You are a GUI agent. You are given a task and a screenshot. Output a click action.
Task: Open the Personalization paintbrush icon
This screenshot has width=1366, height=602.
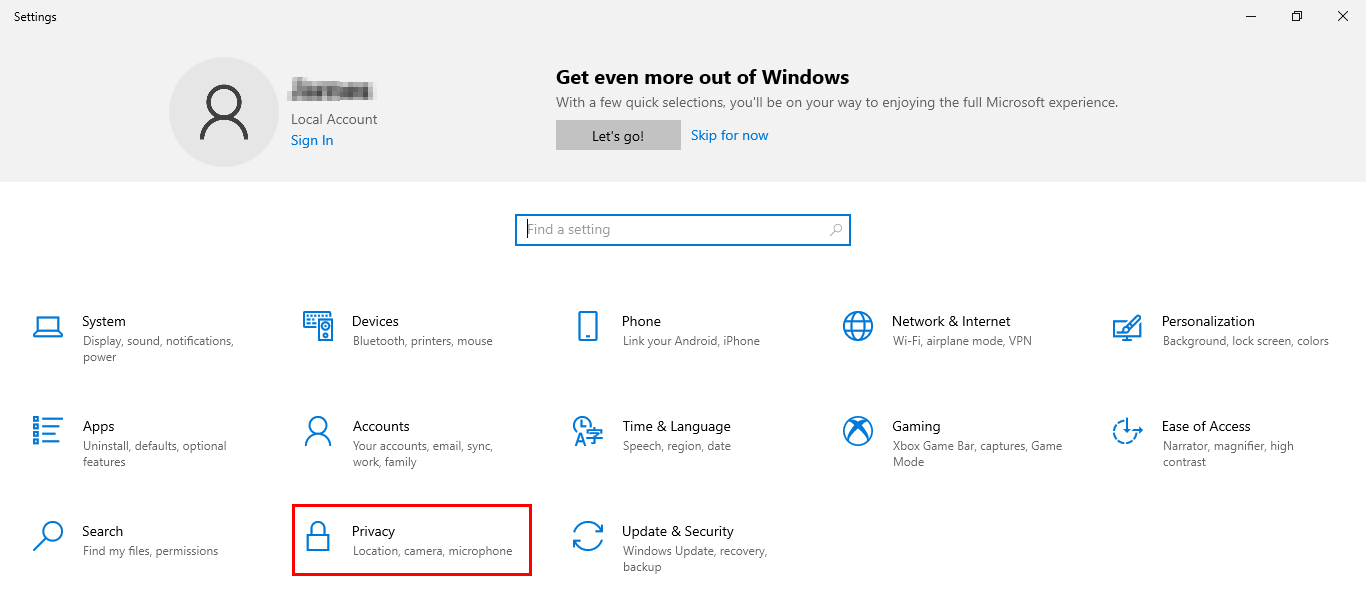1128,327
